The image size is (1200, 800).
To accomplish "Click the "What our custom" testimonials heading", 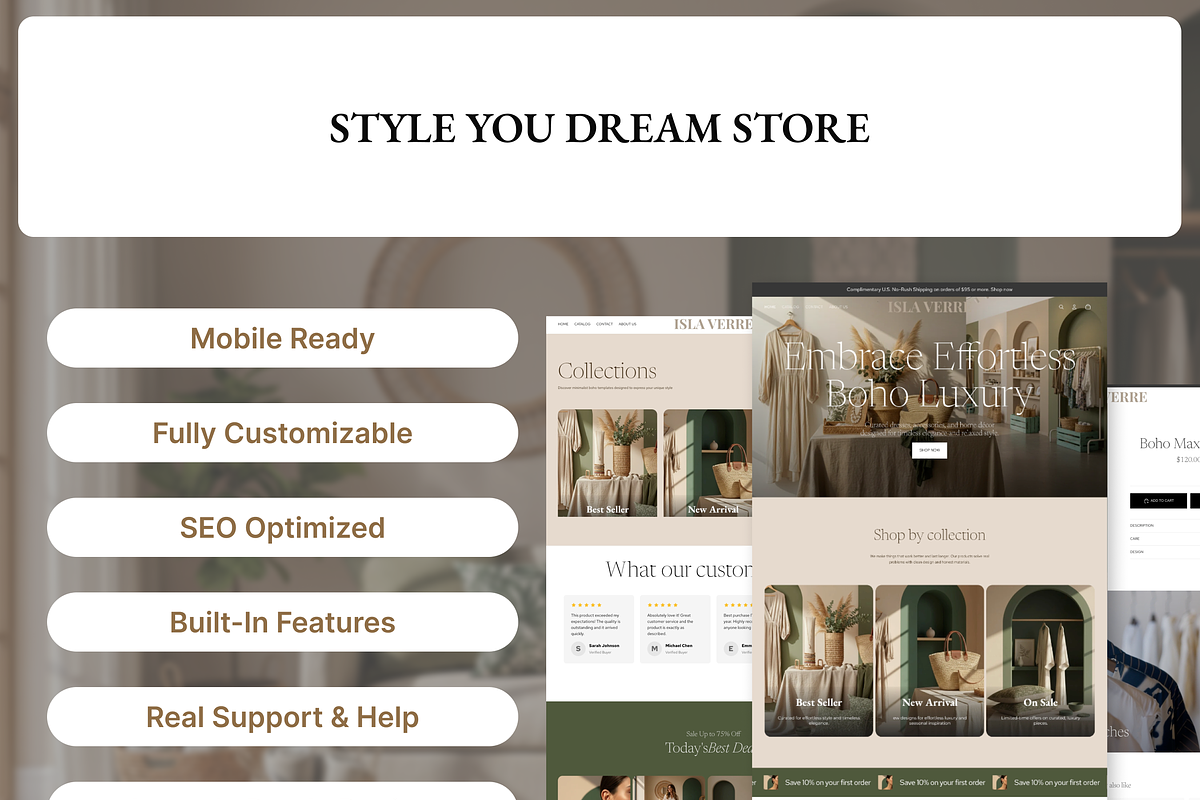I will click(x=679, y=569).
